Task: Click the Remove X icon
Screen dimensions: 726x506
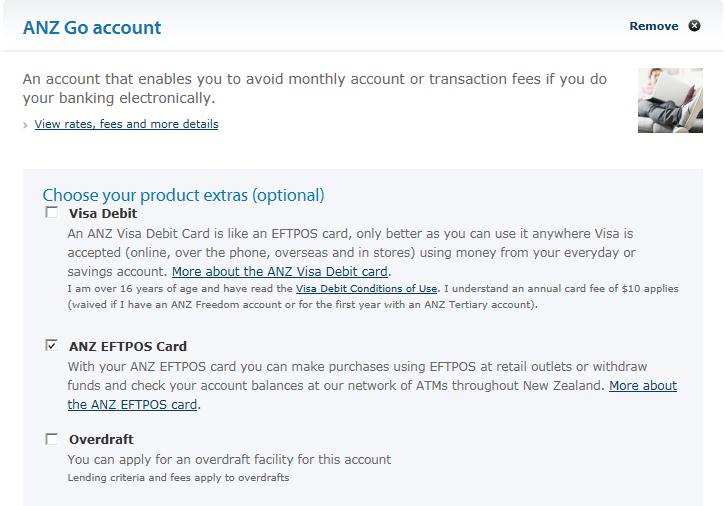Action: pyautogui.click(x=695, y=26)
